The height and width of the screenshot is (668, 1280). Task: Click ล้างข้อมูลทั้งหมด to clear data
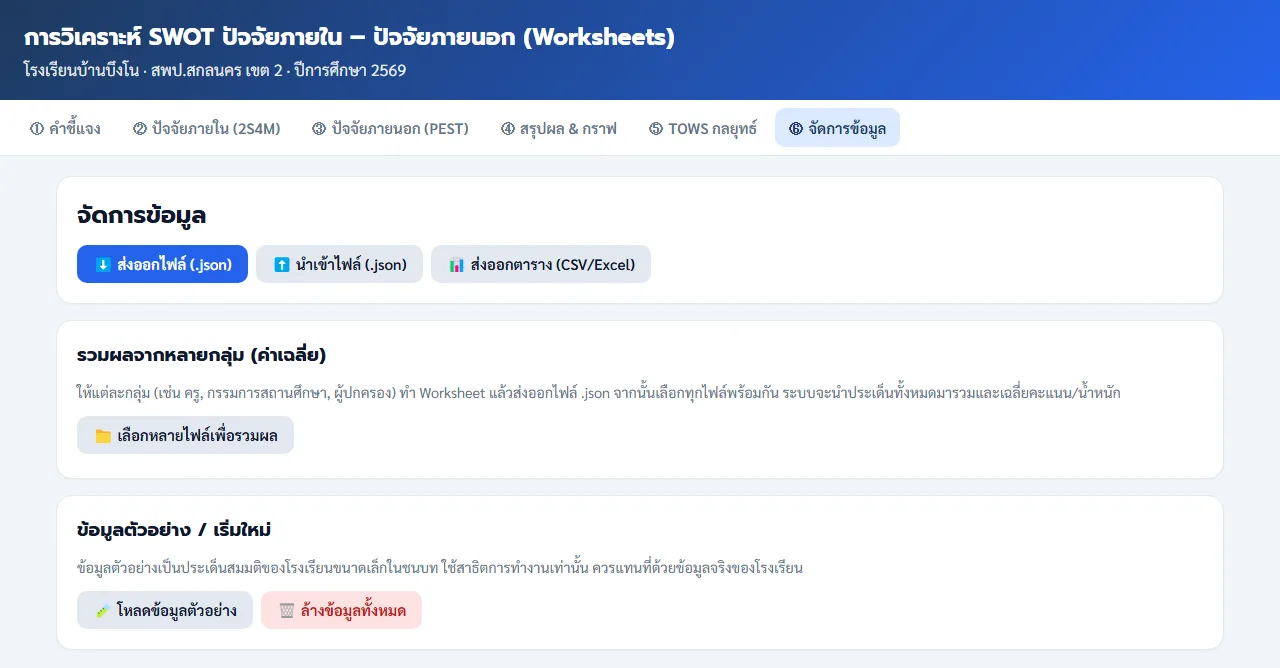point(341,610)
